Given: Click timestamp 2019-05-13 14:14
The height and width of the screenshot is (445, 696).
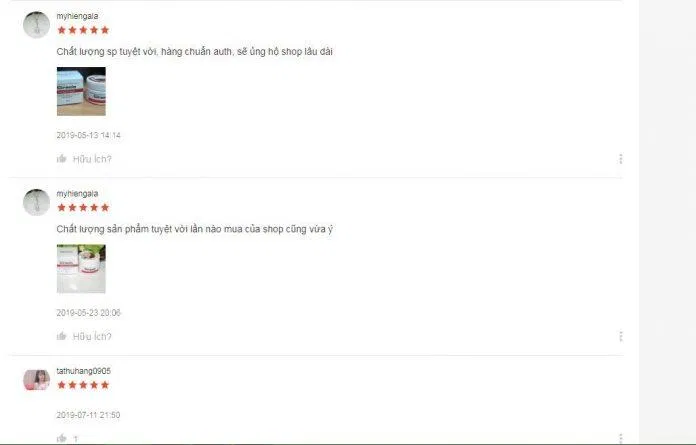Looking at the screenshot, I should coord(88,135).
